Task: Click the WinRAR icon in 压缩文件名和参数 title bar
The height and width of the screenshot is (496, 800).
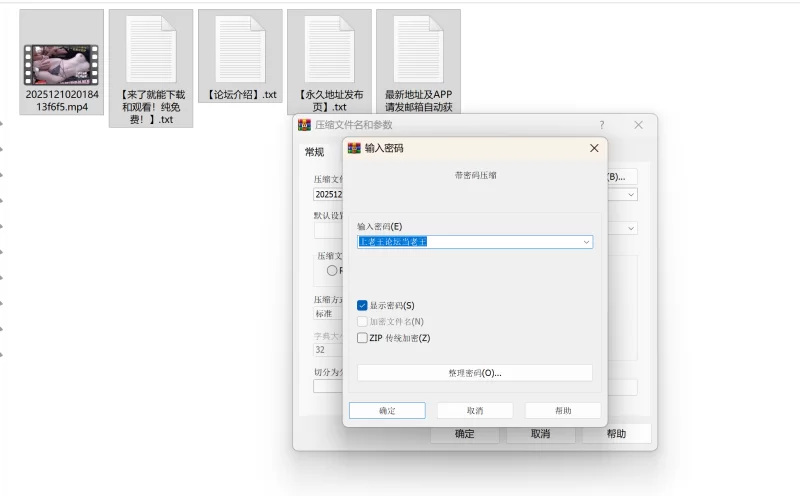Action: point(305,125)
